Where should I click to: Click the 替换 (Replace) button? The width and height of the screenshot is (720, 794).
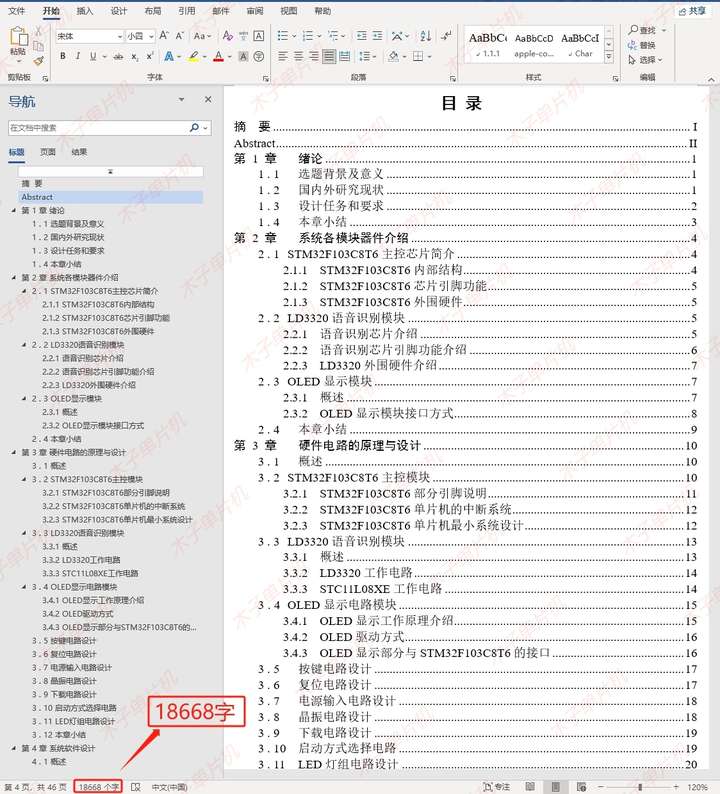point(642,45)
